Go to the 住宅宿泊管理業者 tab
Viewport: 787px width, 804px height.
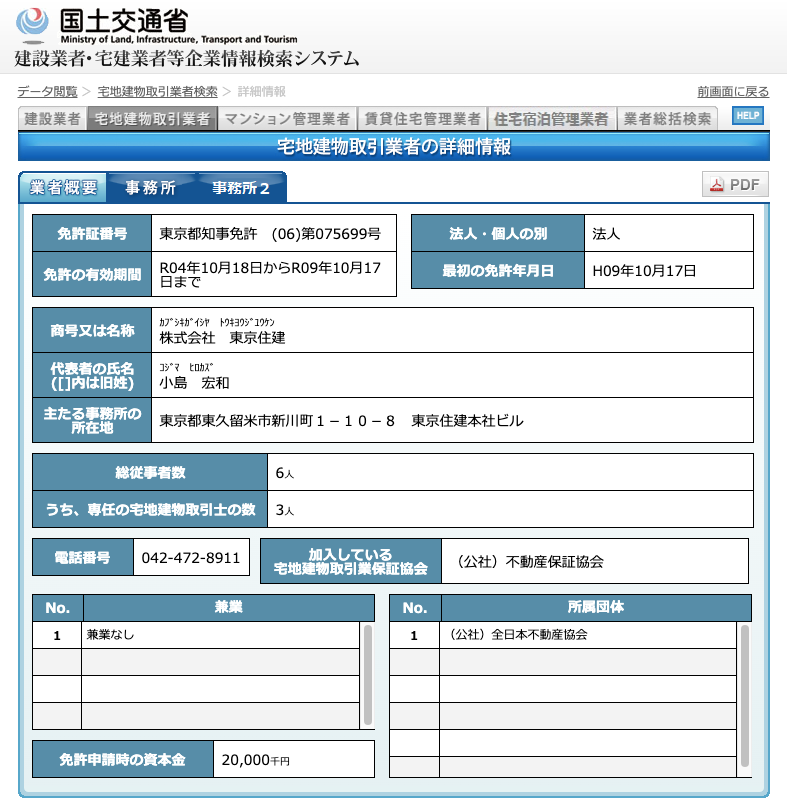(x=551, y=119)
